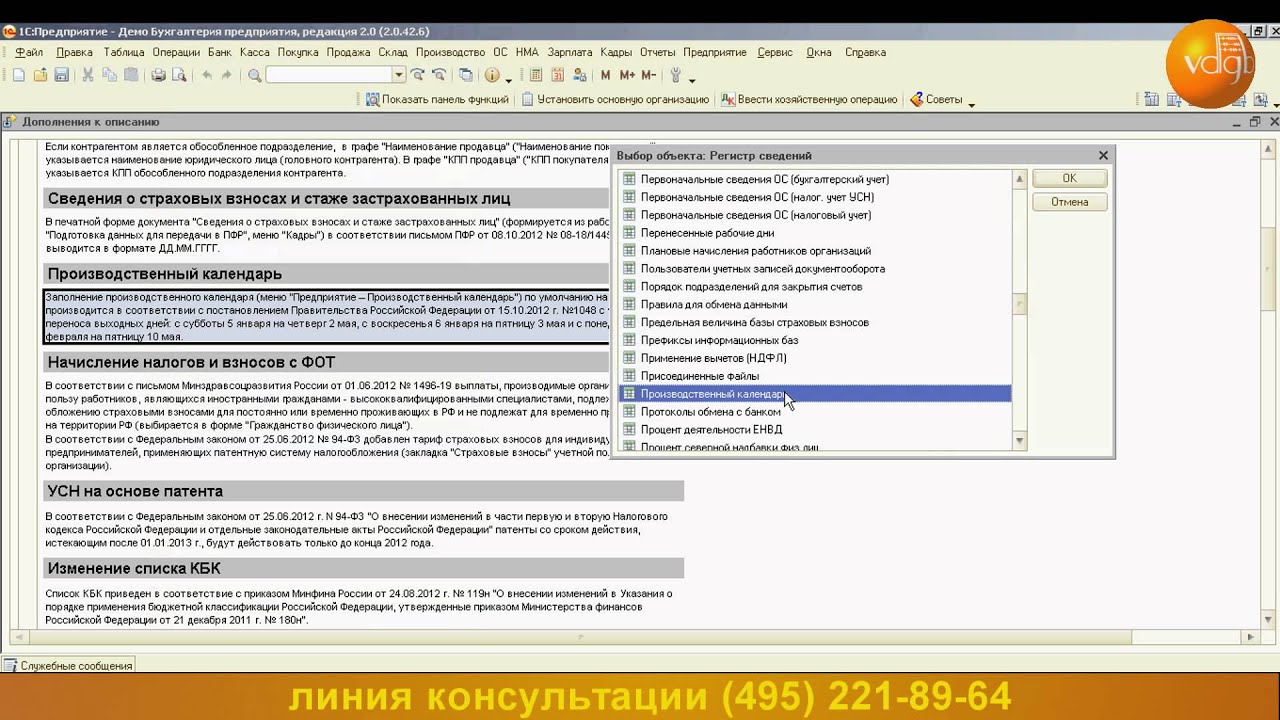Screen dimensions: 1280x720
Task: Open the Предприятие menu
Action: [x=715, y=52]
